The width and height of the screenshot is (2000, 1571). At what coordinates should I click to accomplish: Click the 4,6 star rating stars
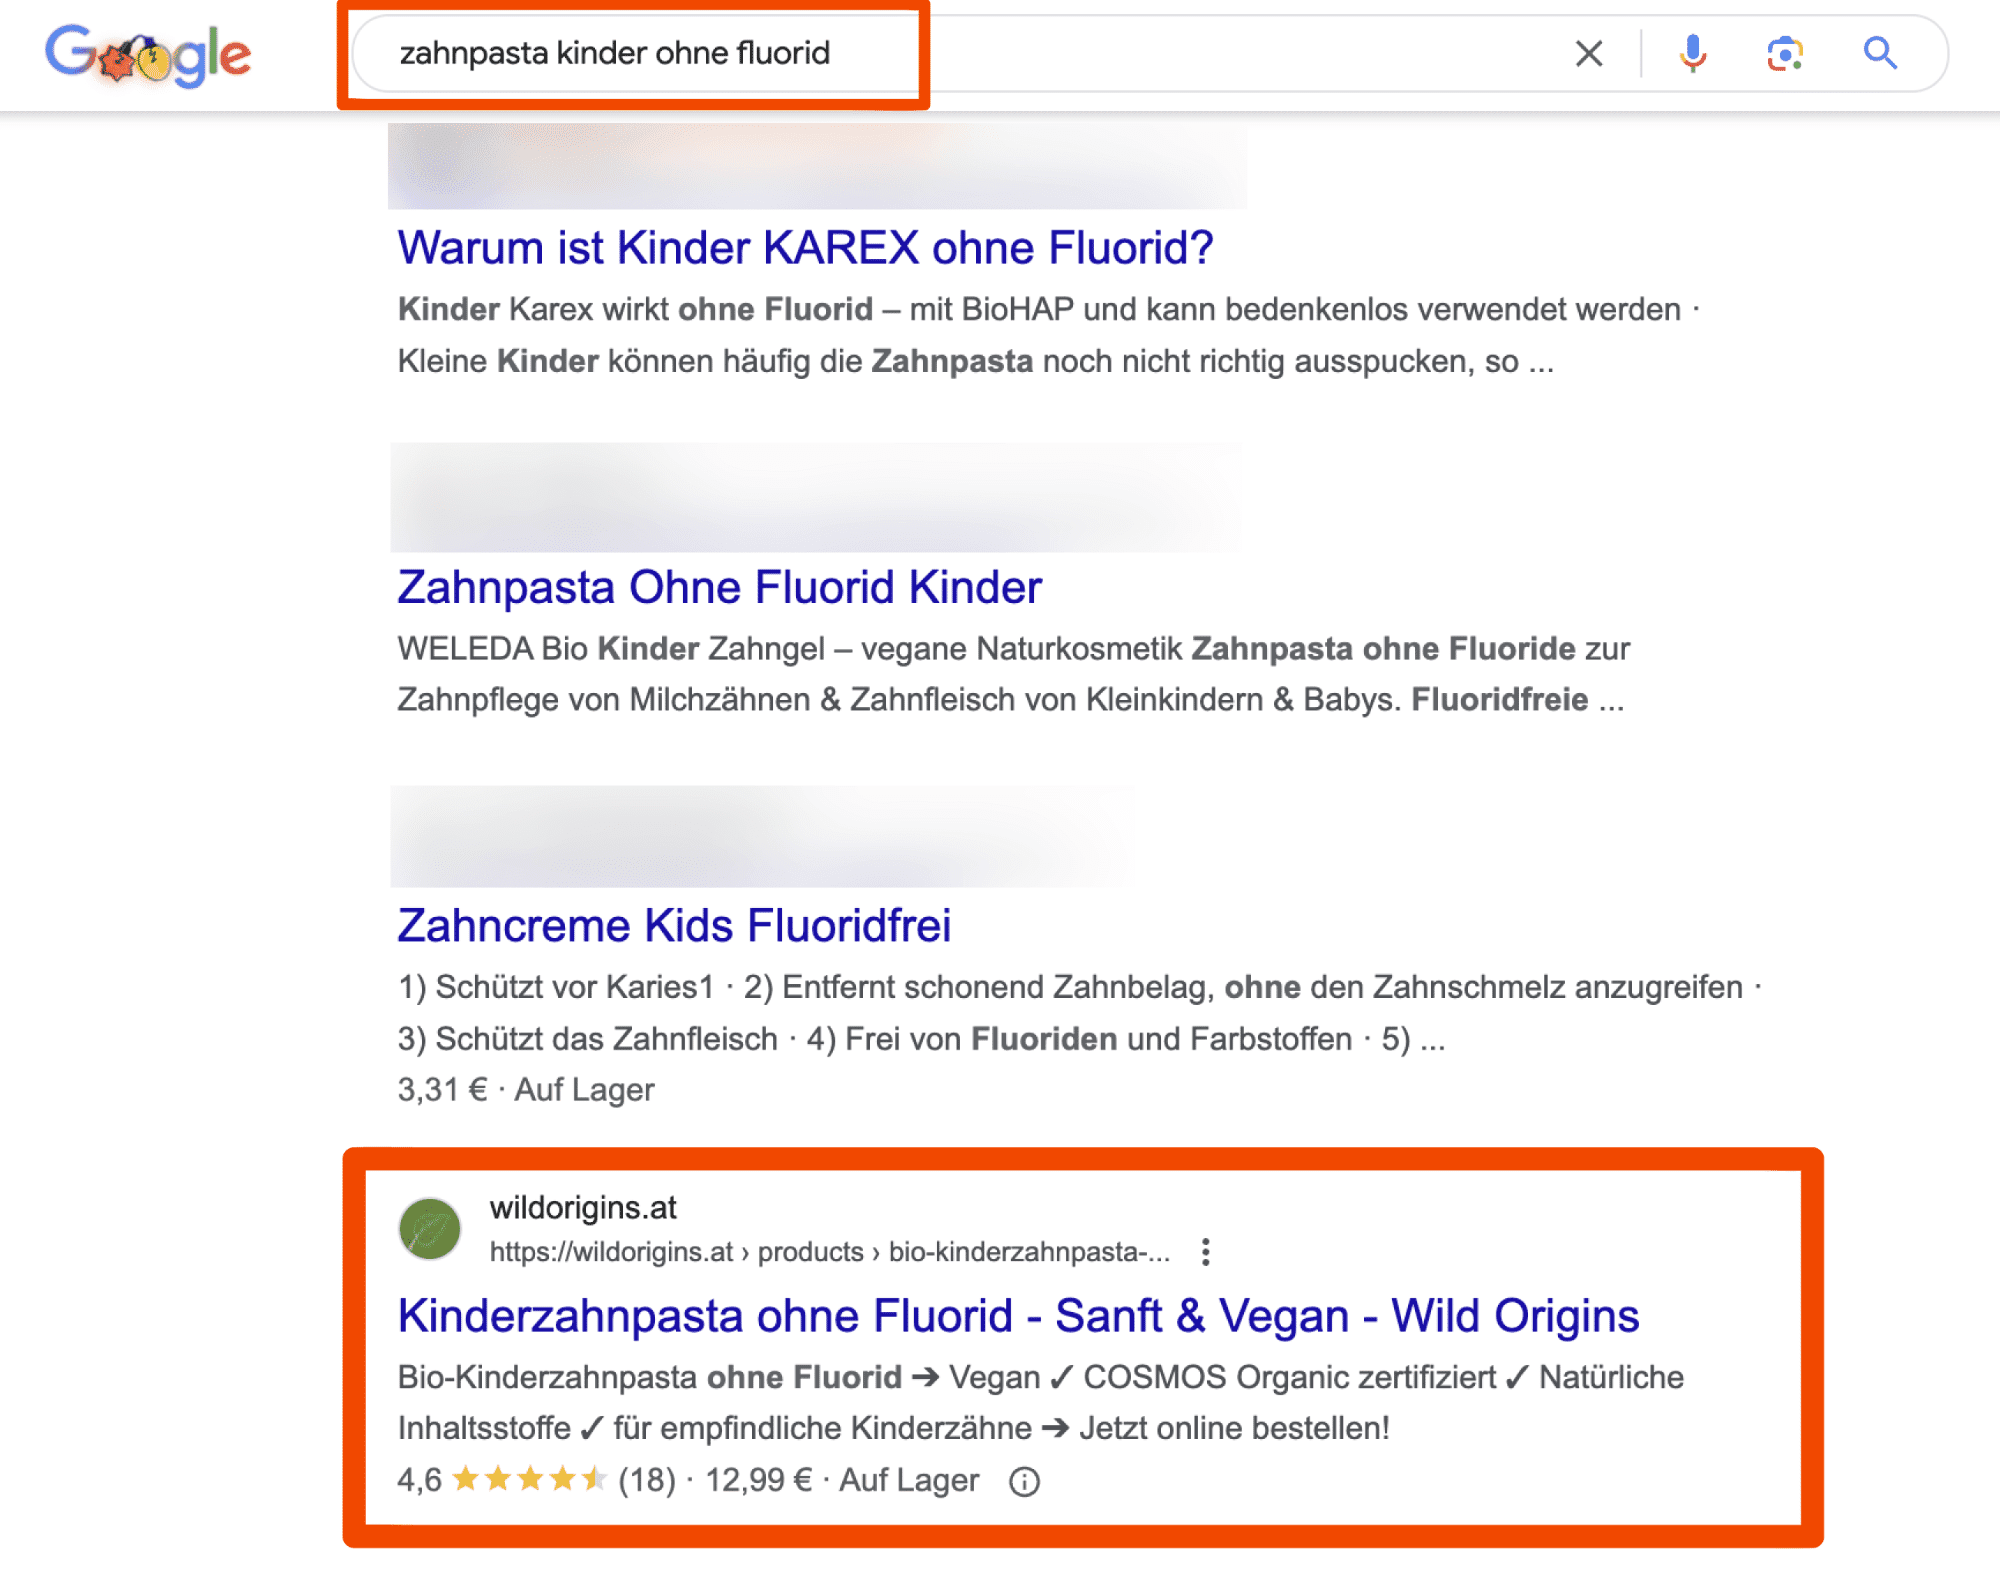point(529,1479)
